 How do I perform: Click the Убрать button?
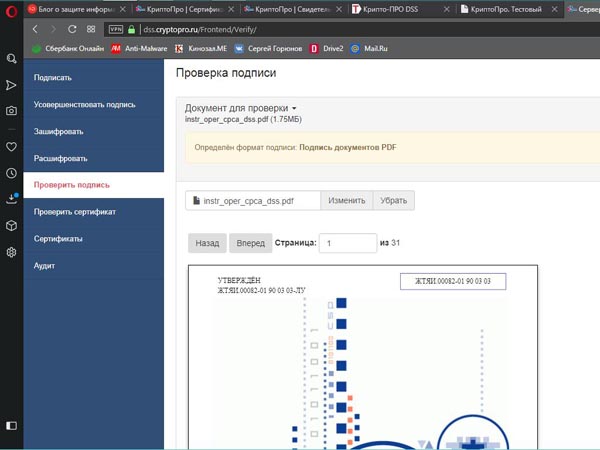[x=394, y=201]
